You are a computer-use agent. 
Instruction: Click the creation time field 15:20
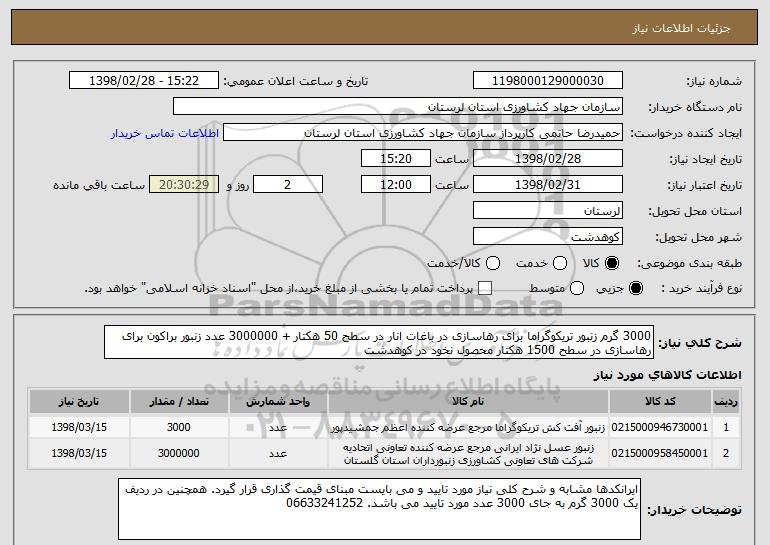(396, 159)
